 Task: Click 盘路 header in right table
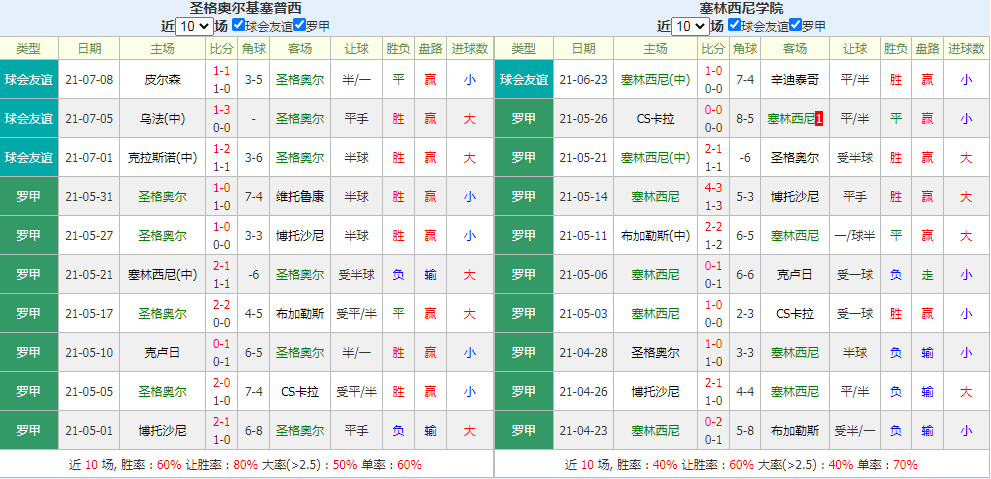927,48
